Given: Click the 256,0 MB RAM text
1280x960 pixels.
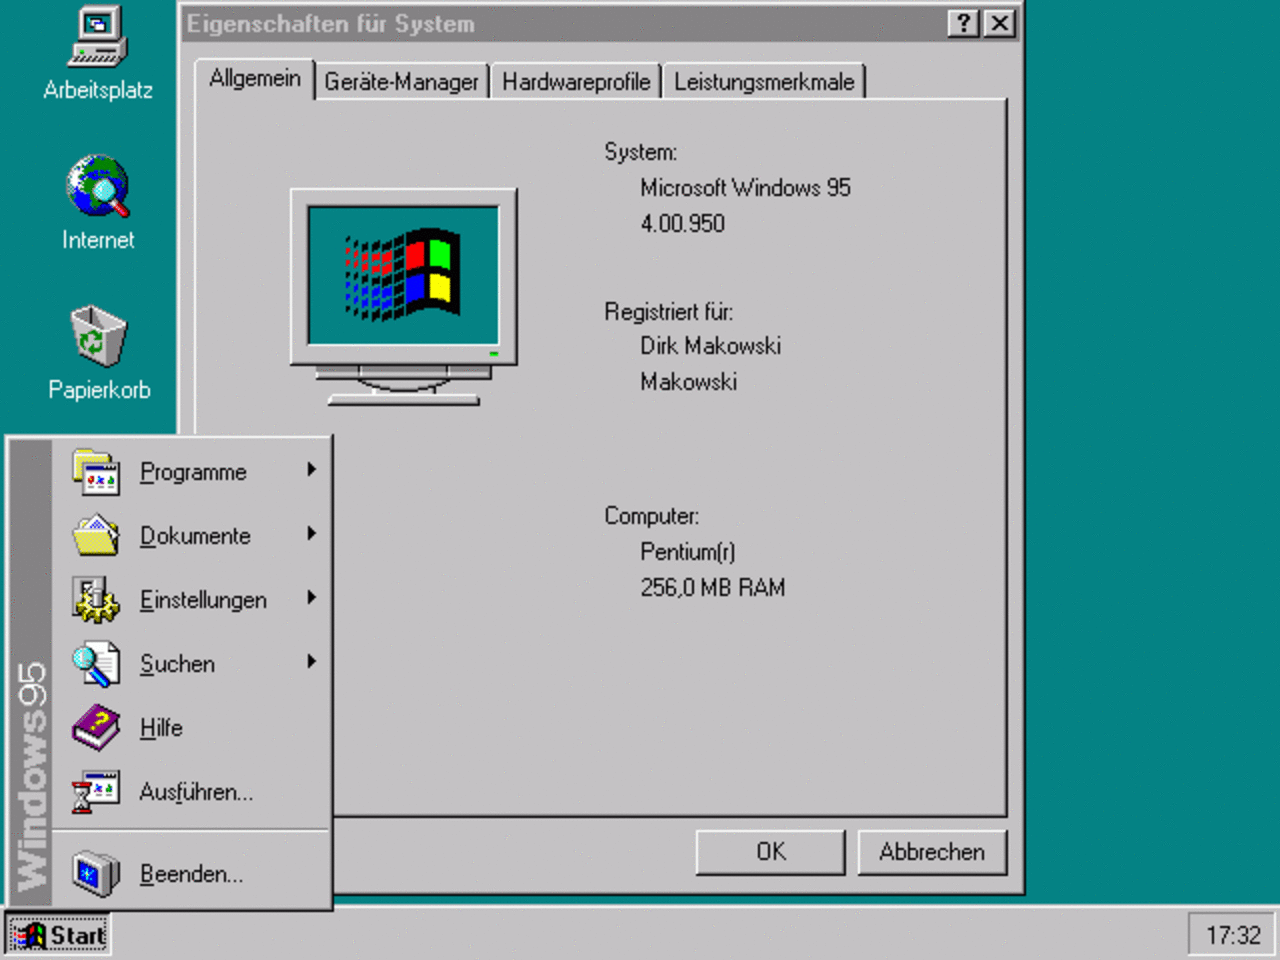Looking at the screenshot, I should (713, 588).
